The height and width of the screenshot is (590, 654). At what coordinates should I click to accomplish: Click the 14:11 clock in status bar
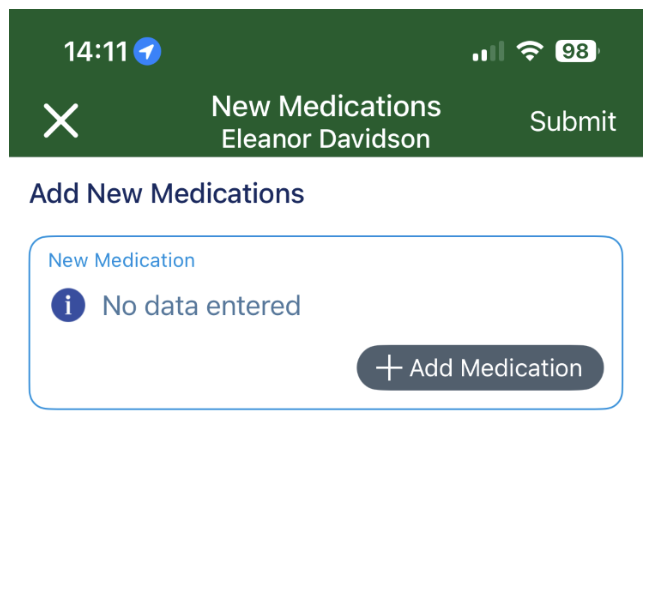coord(95,51)
